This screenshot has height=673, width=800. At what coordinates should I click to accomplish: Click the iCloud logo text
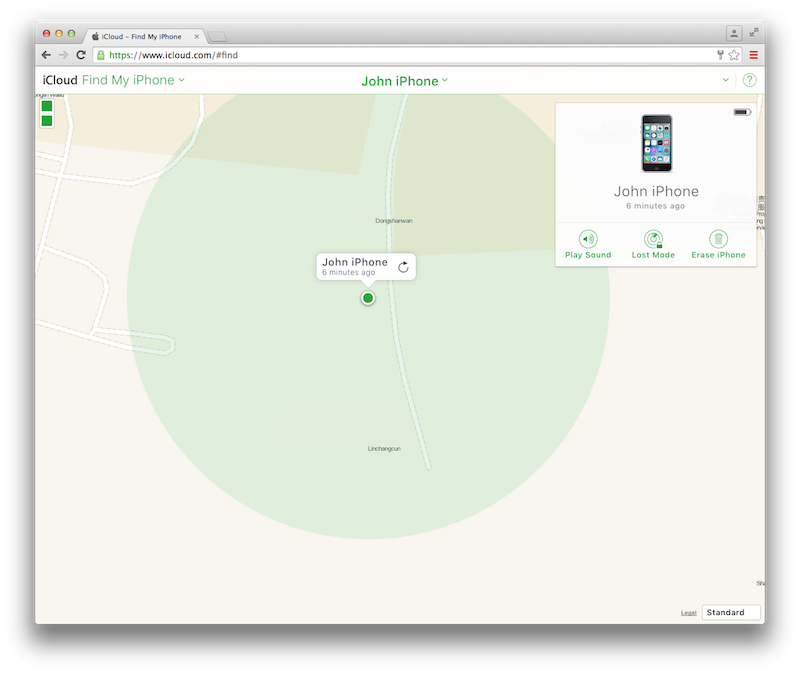click(x=60, y=80)
